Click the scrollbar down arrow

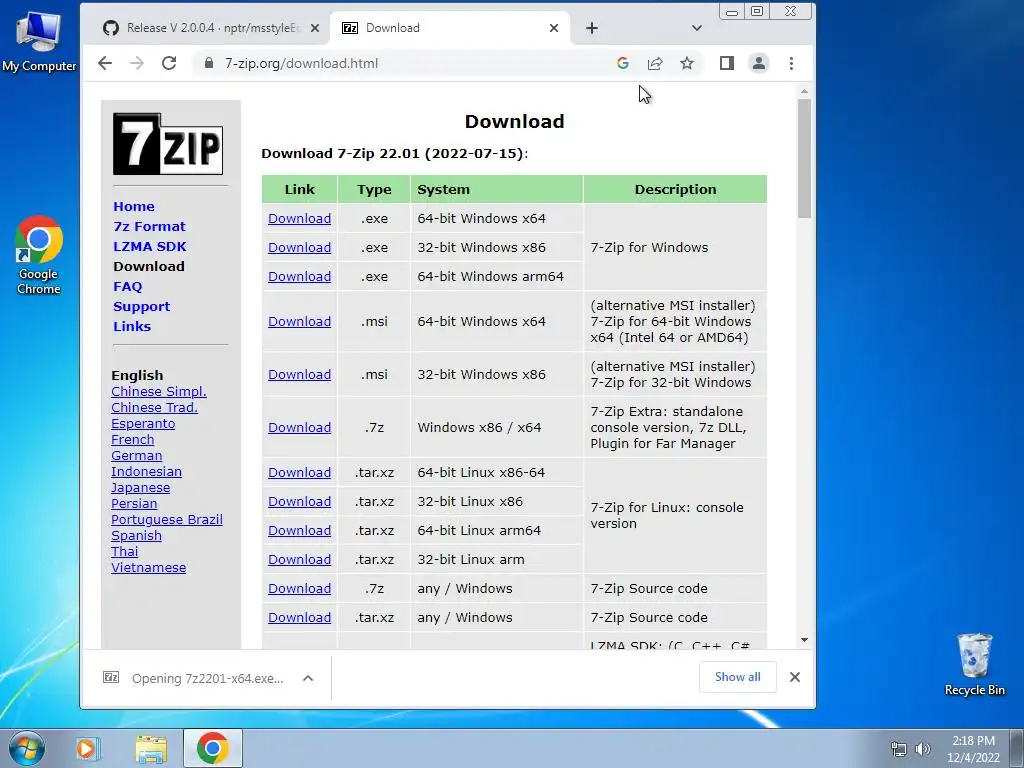coord(804,641)
